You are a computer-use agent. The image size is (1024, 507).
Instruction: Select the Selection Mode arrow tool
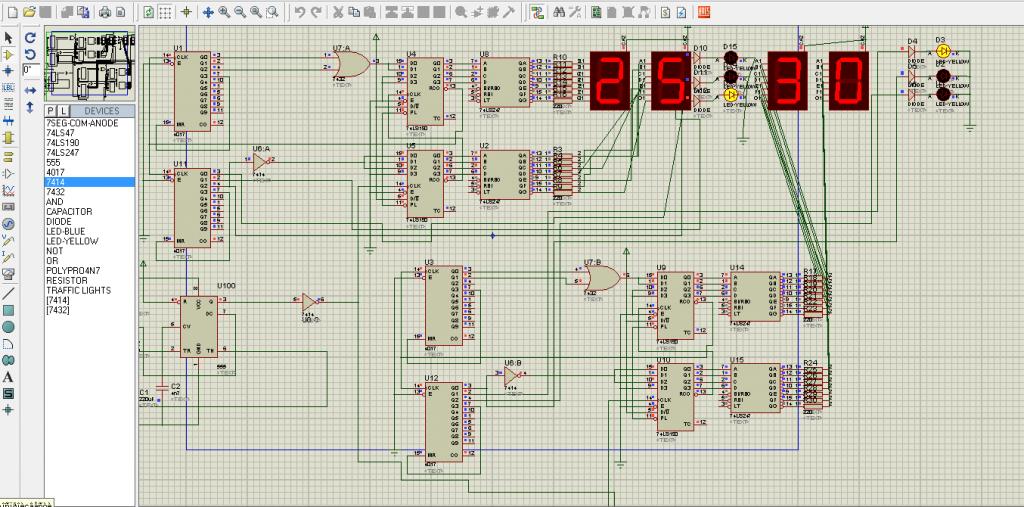tap(8, 37)
